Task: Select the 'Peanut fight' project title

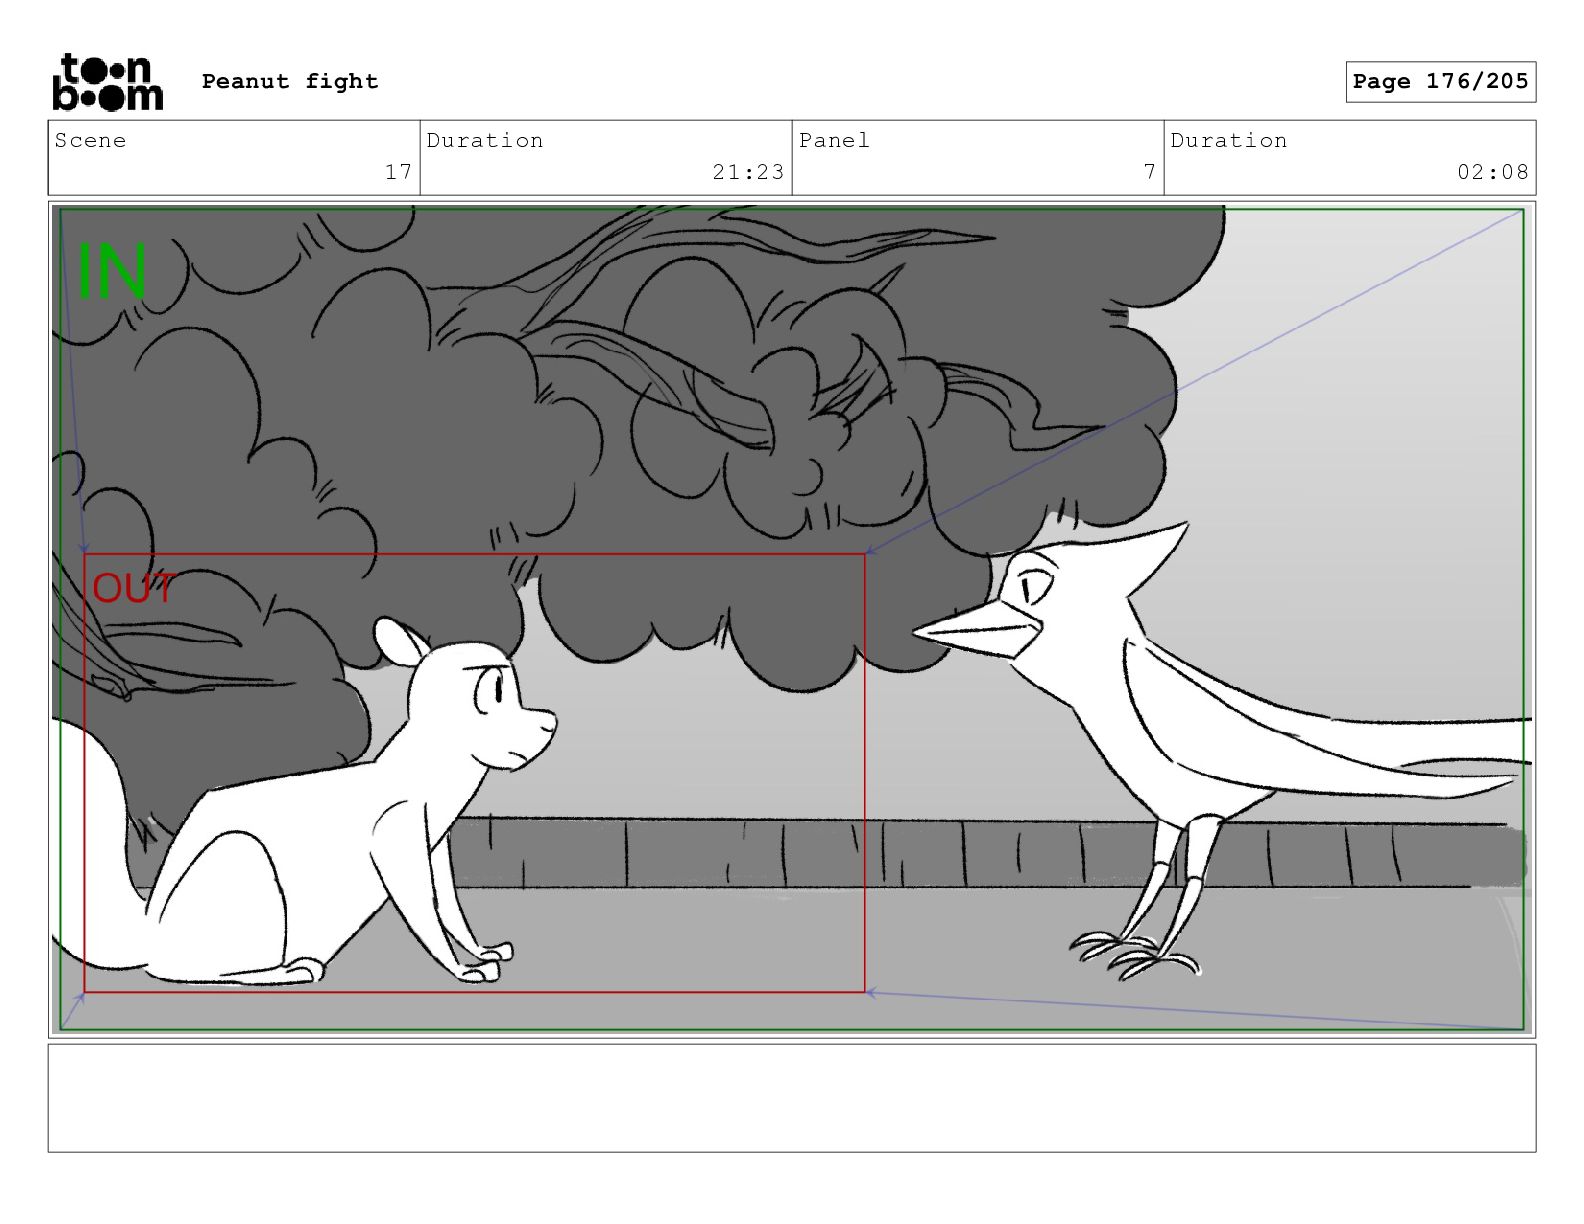Action: (290, 81)
